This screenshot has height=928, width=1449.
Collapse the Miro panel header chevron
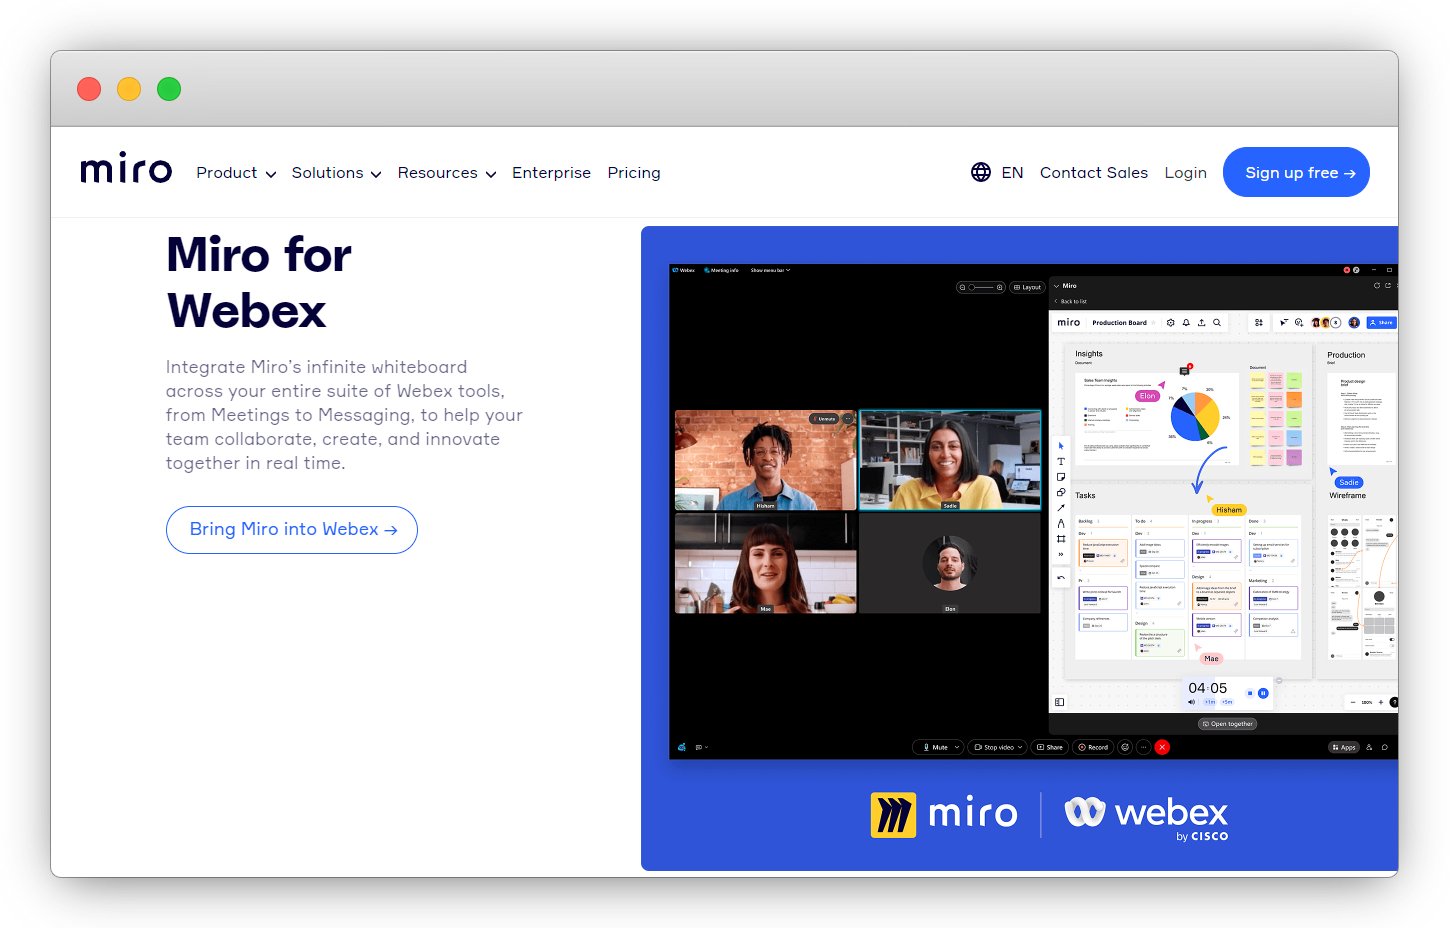1056,286
